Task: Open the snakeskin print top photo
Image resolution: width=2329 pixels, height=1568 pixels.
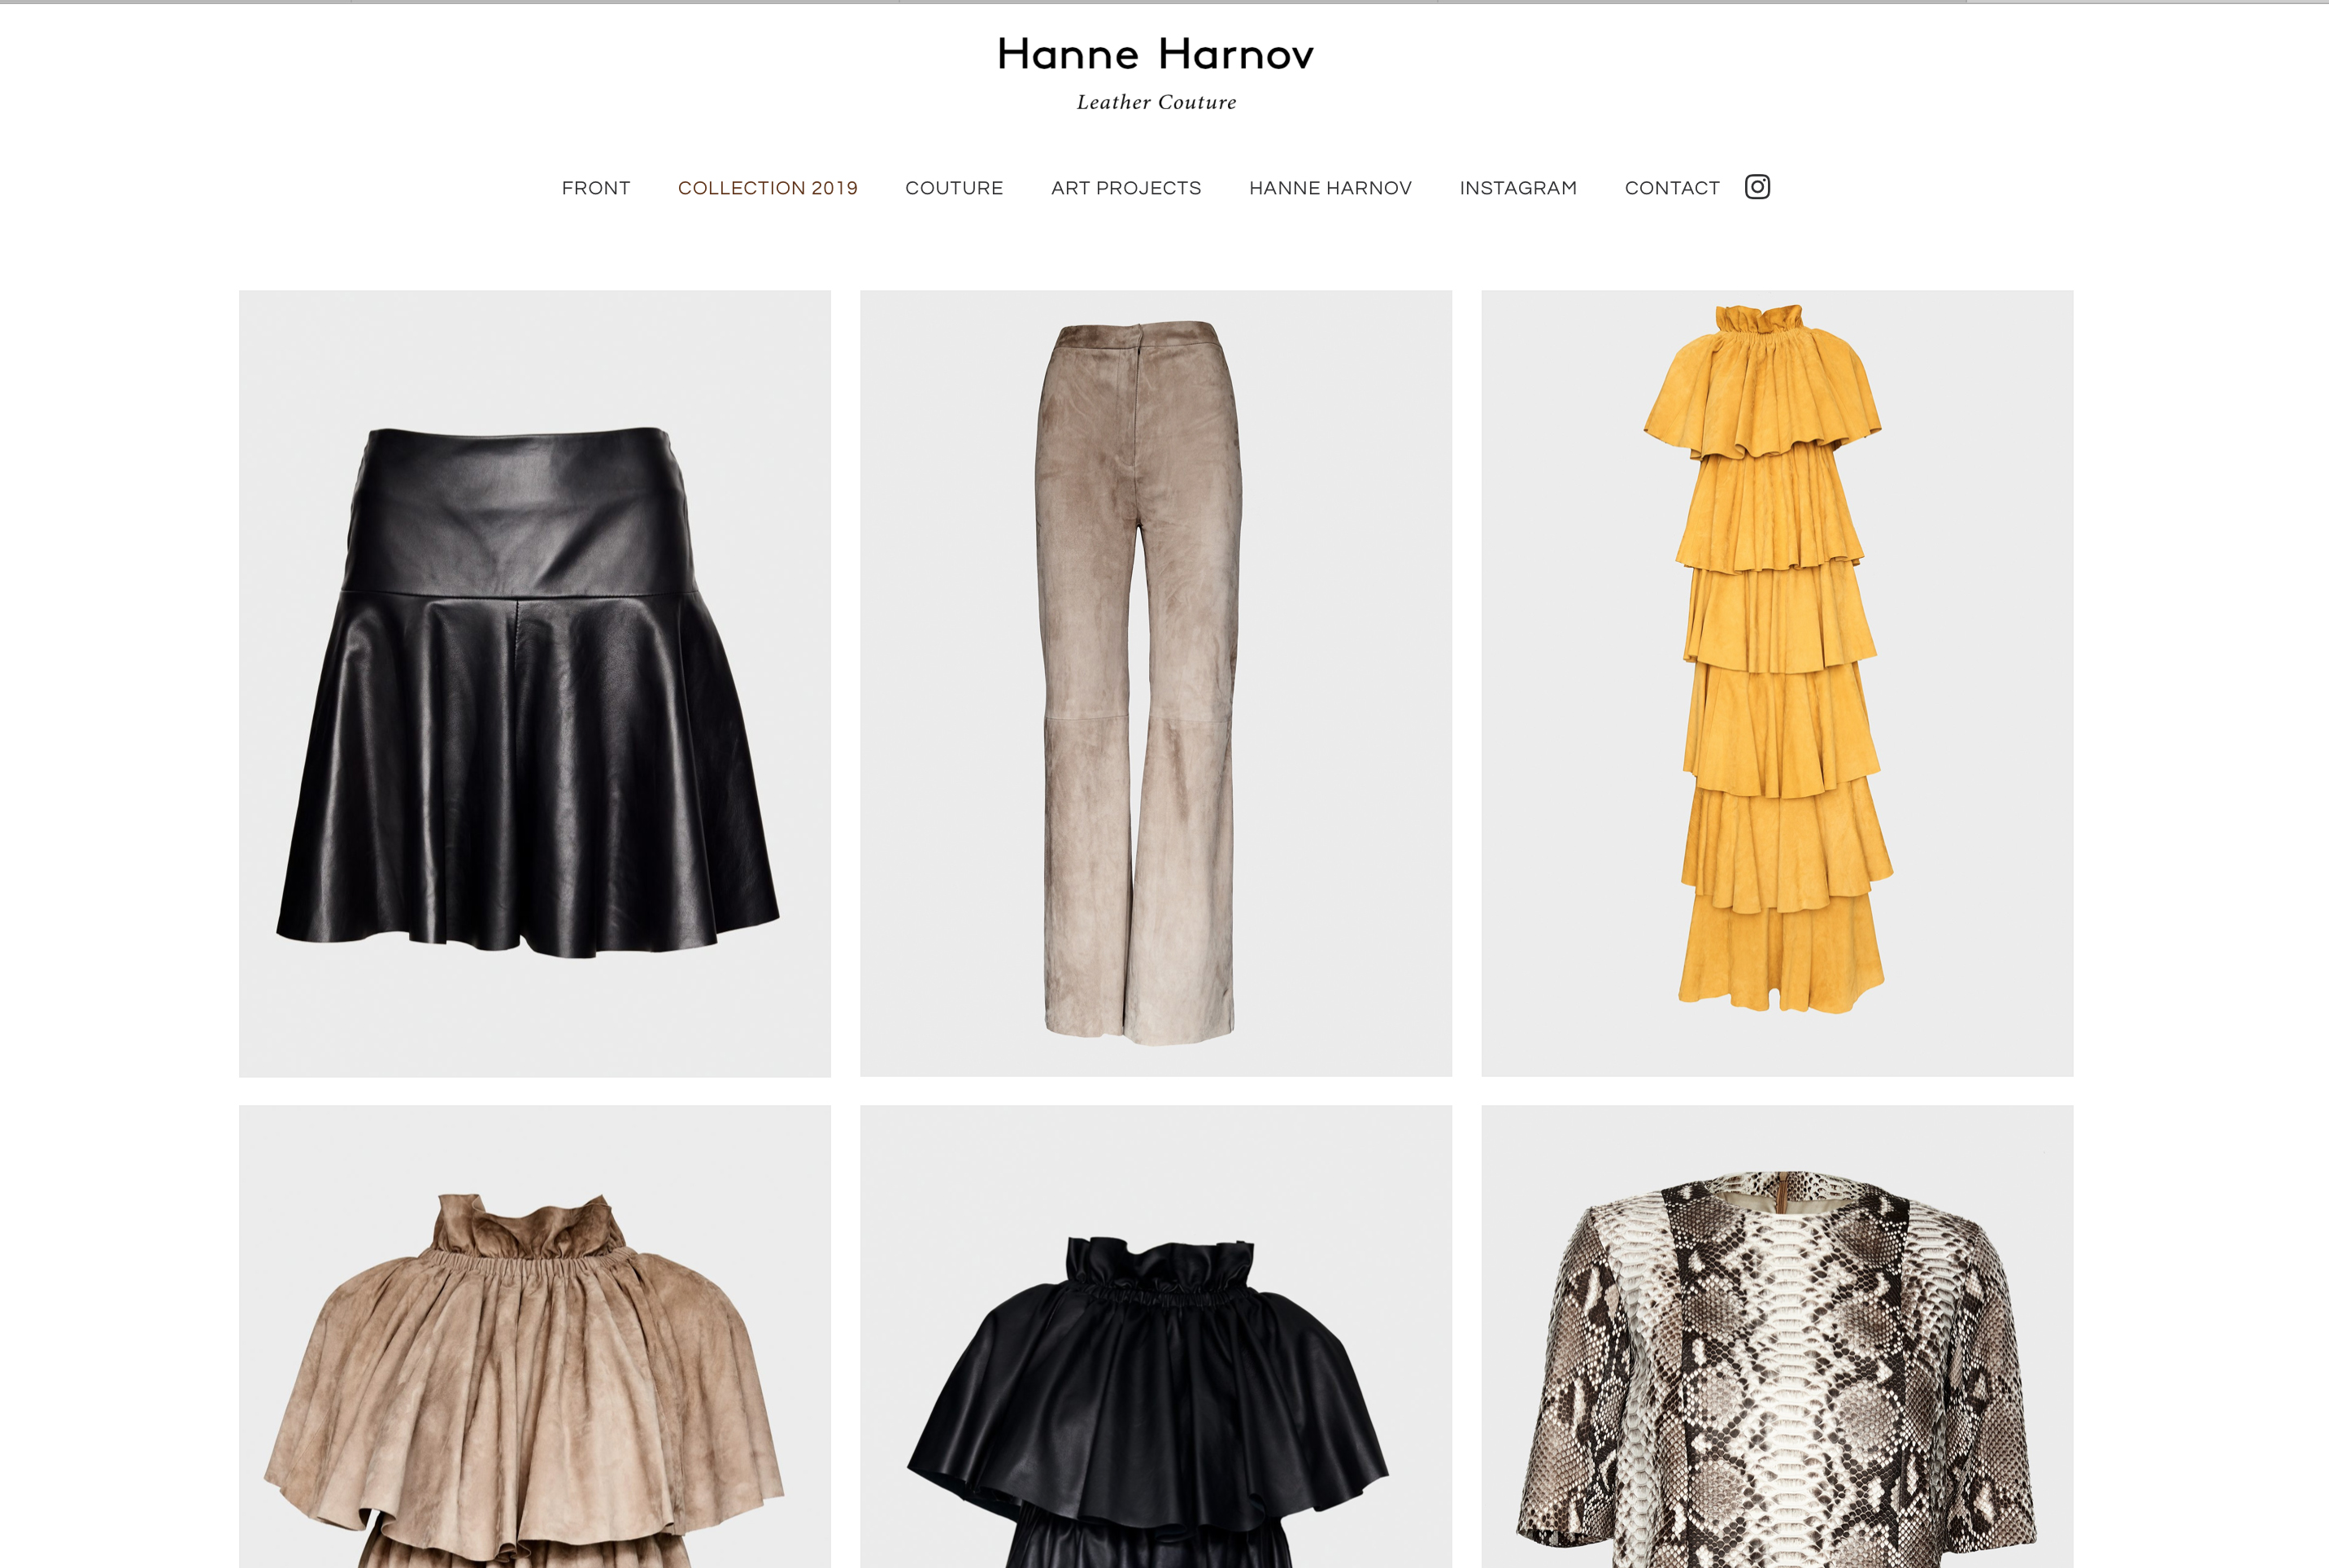Action: tap(1777, 1337)
